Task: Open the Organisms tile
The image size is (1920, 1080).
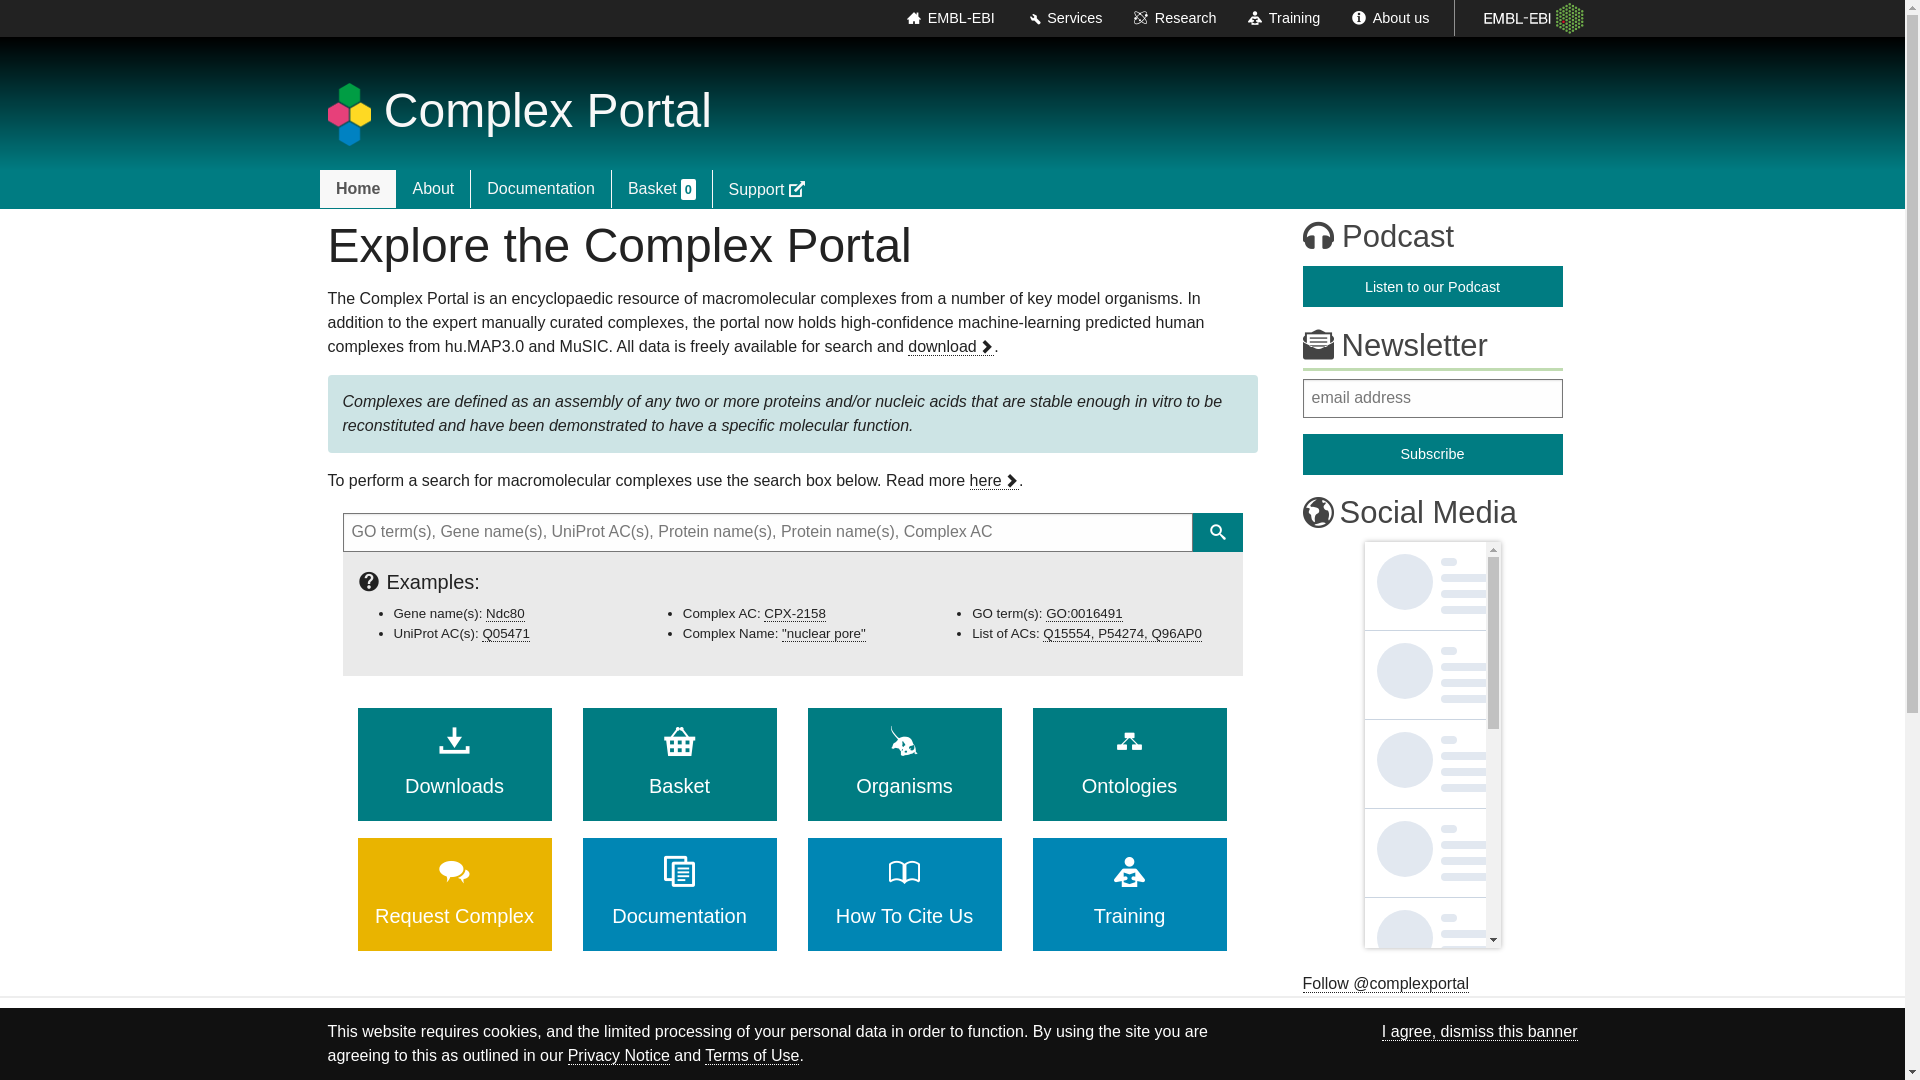Action: point(904,764)
